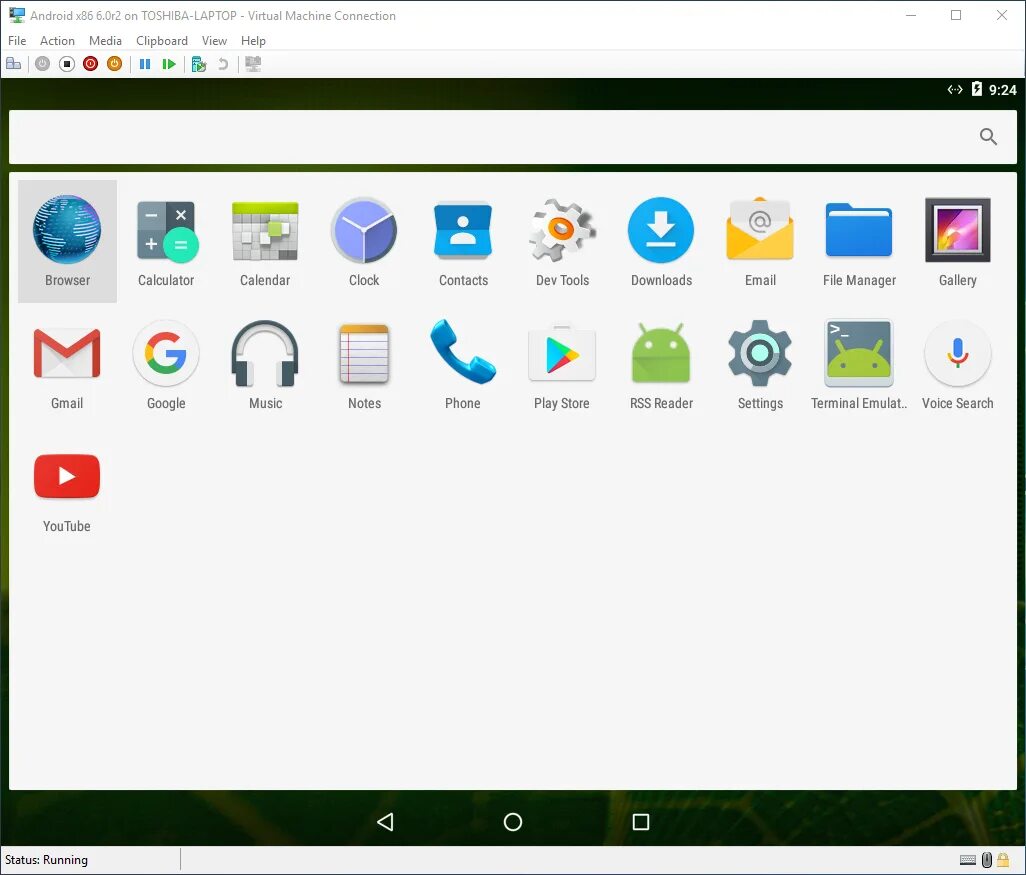Click the Checkpoint toolbar button

click(199, 63)
